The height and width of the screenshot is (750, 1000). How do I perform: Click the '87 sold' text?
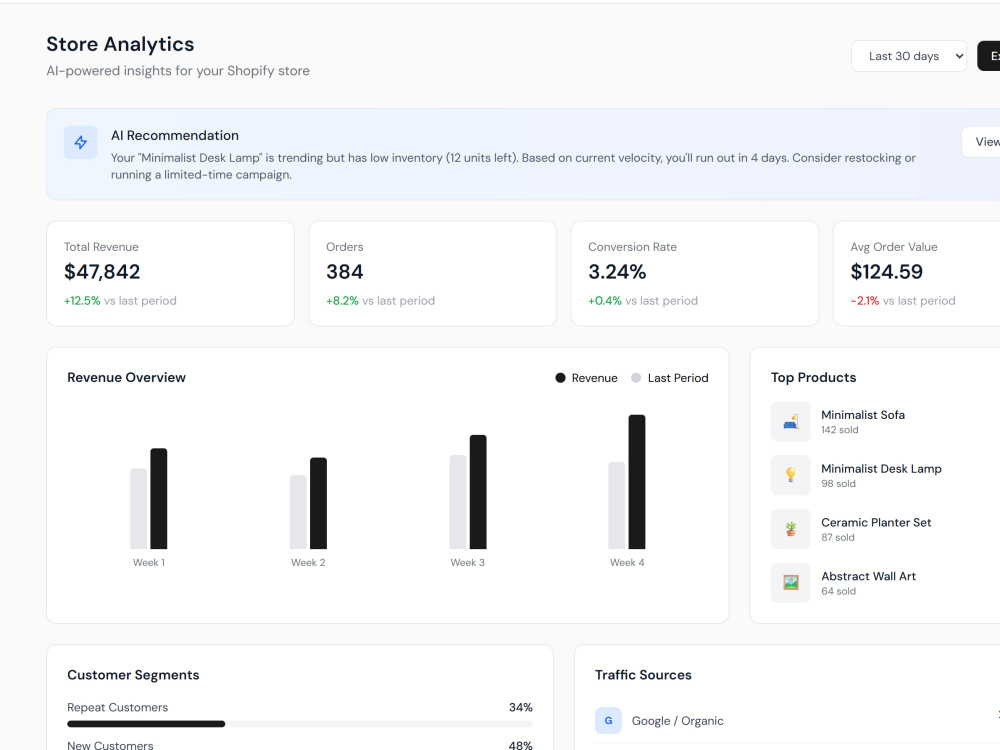tap(838, 537)
